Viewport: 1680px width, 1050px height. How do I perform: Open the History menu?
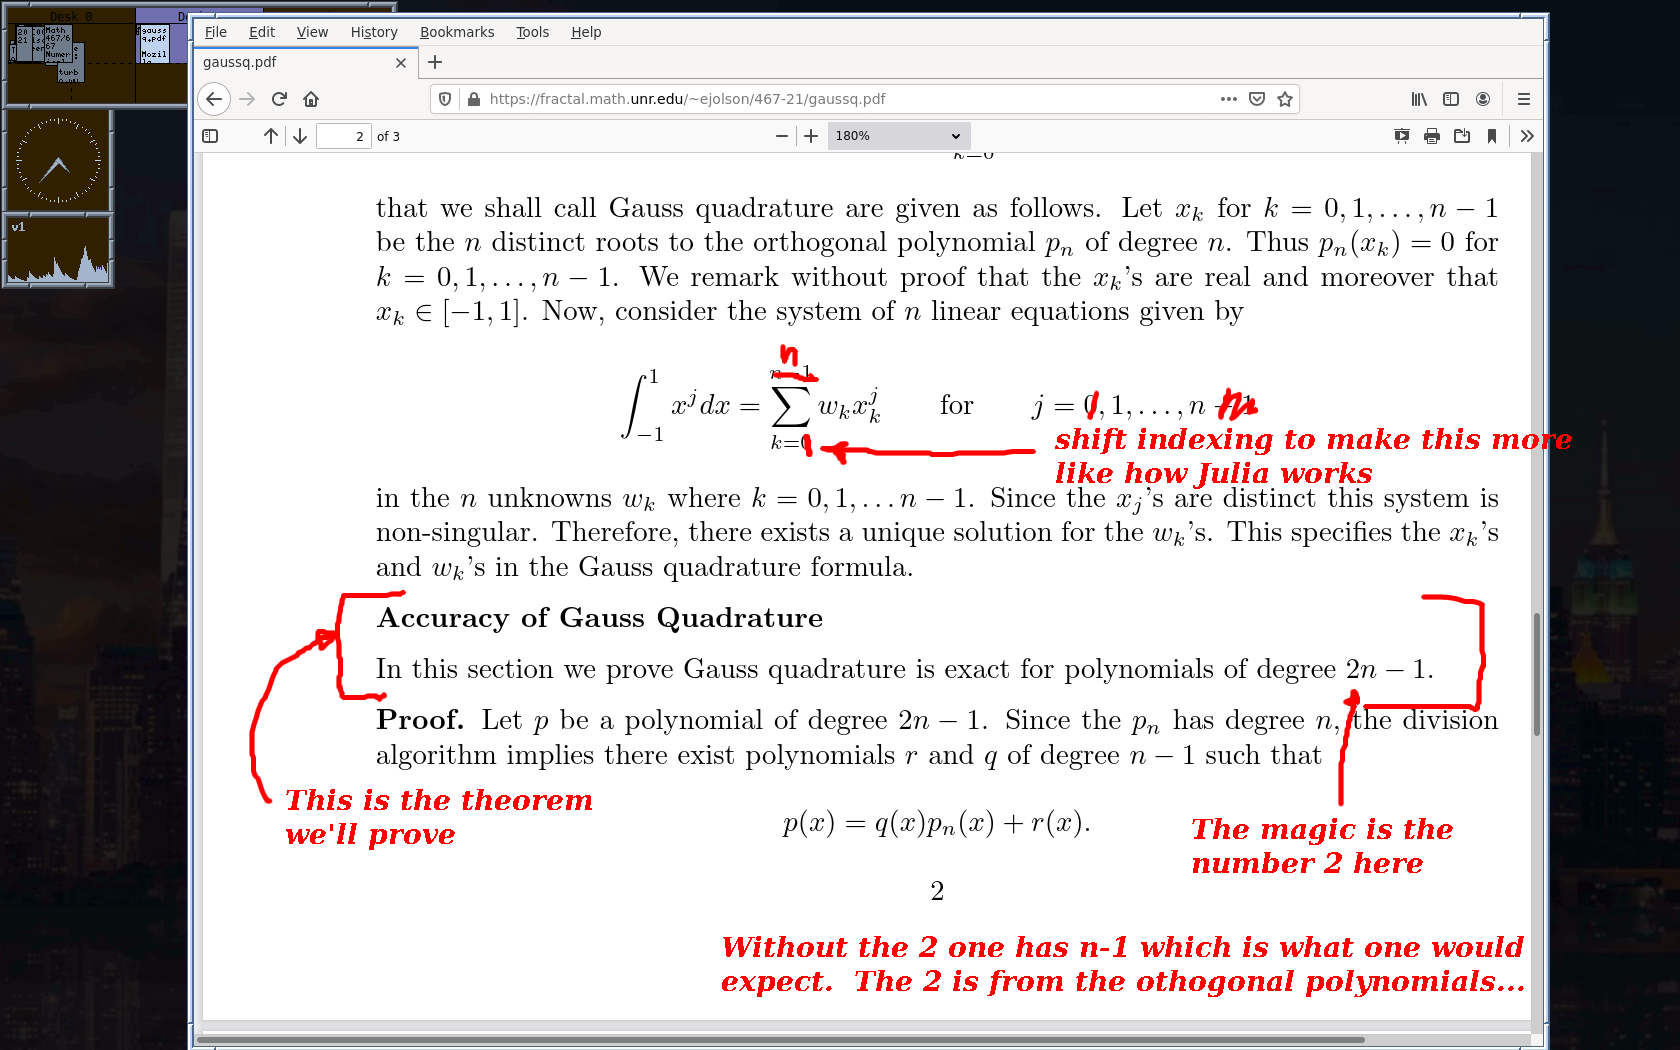pos(374,32)
